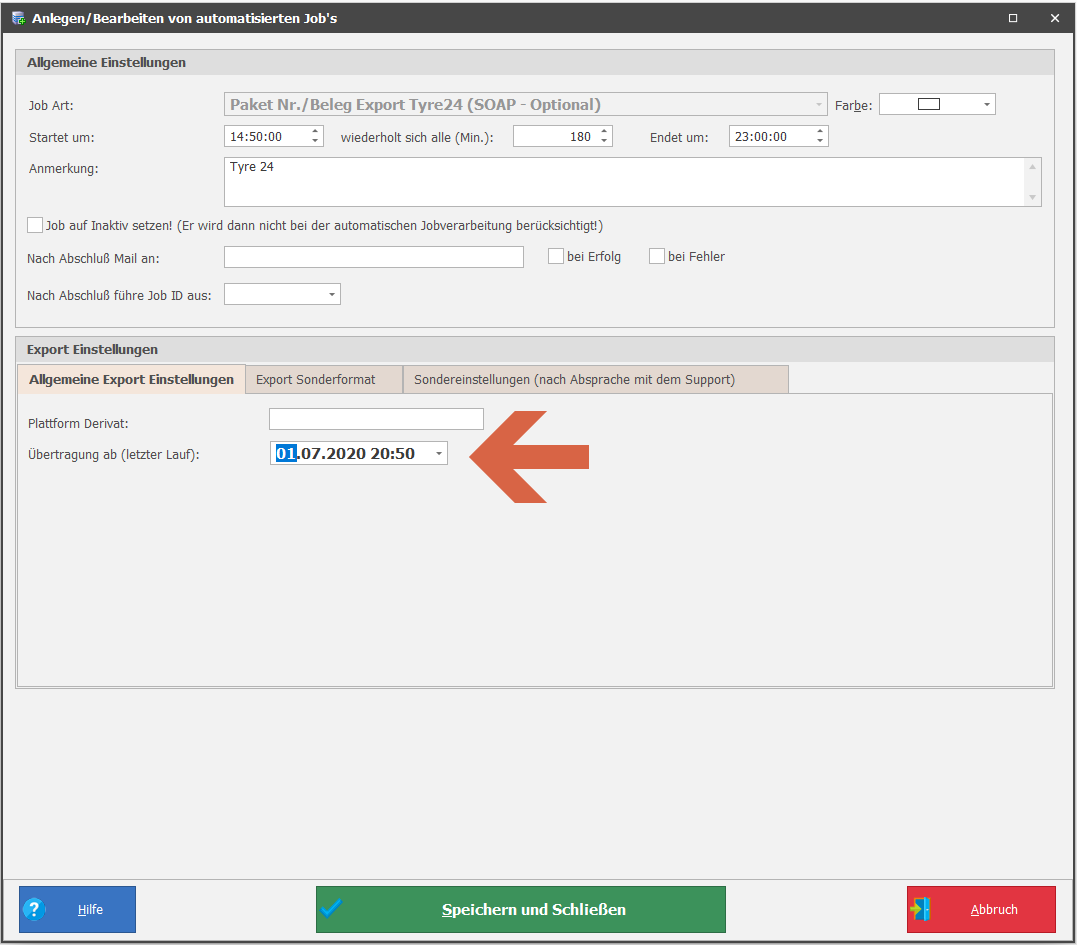Enable the Job auf Inaktiv setzen checkbox
Screen dimensions: 1077x945
click(x=36, y=225)
